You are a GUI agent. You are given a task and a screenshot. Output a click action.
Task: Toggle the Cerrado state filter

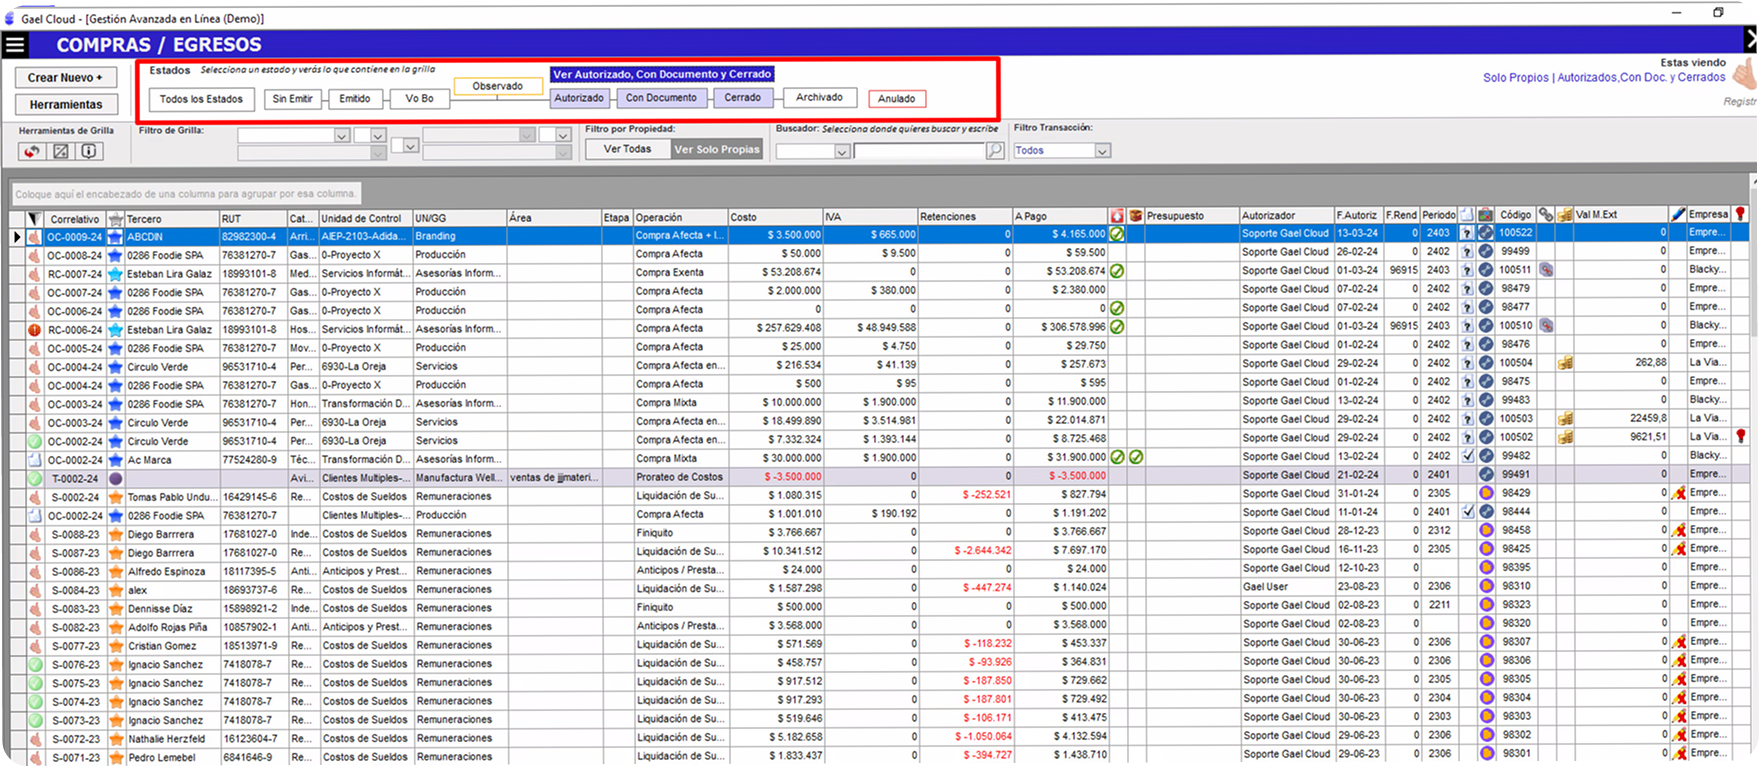tap(743, 98)
